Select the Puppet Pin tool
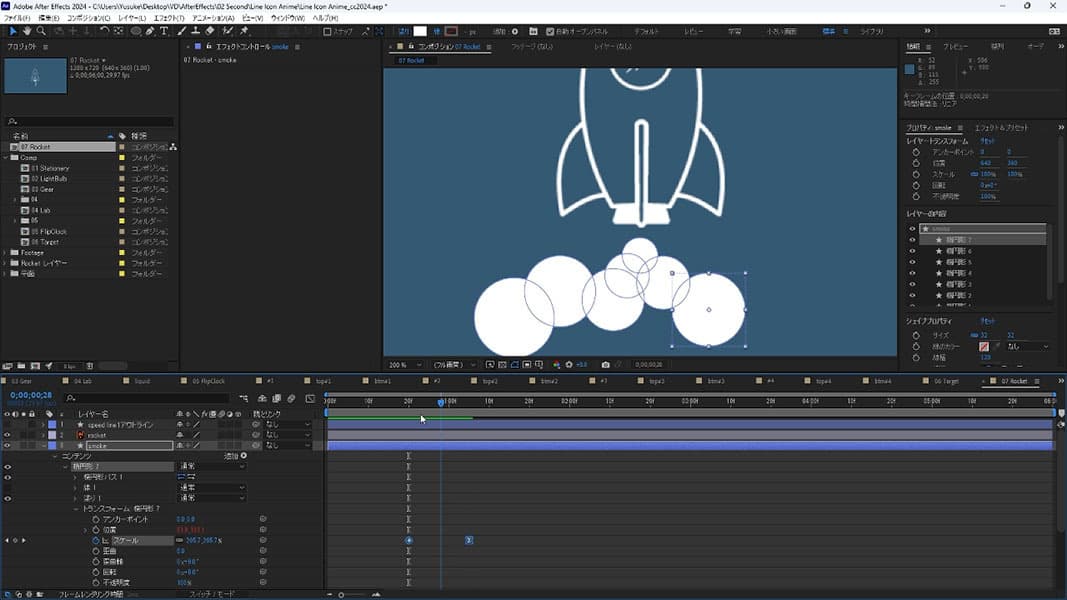Viewport: 1067px width, 600px height. [x=245, y=31]
